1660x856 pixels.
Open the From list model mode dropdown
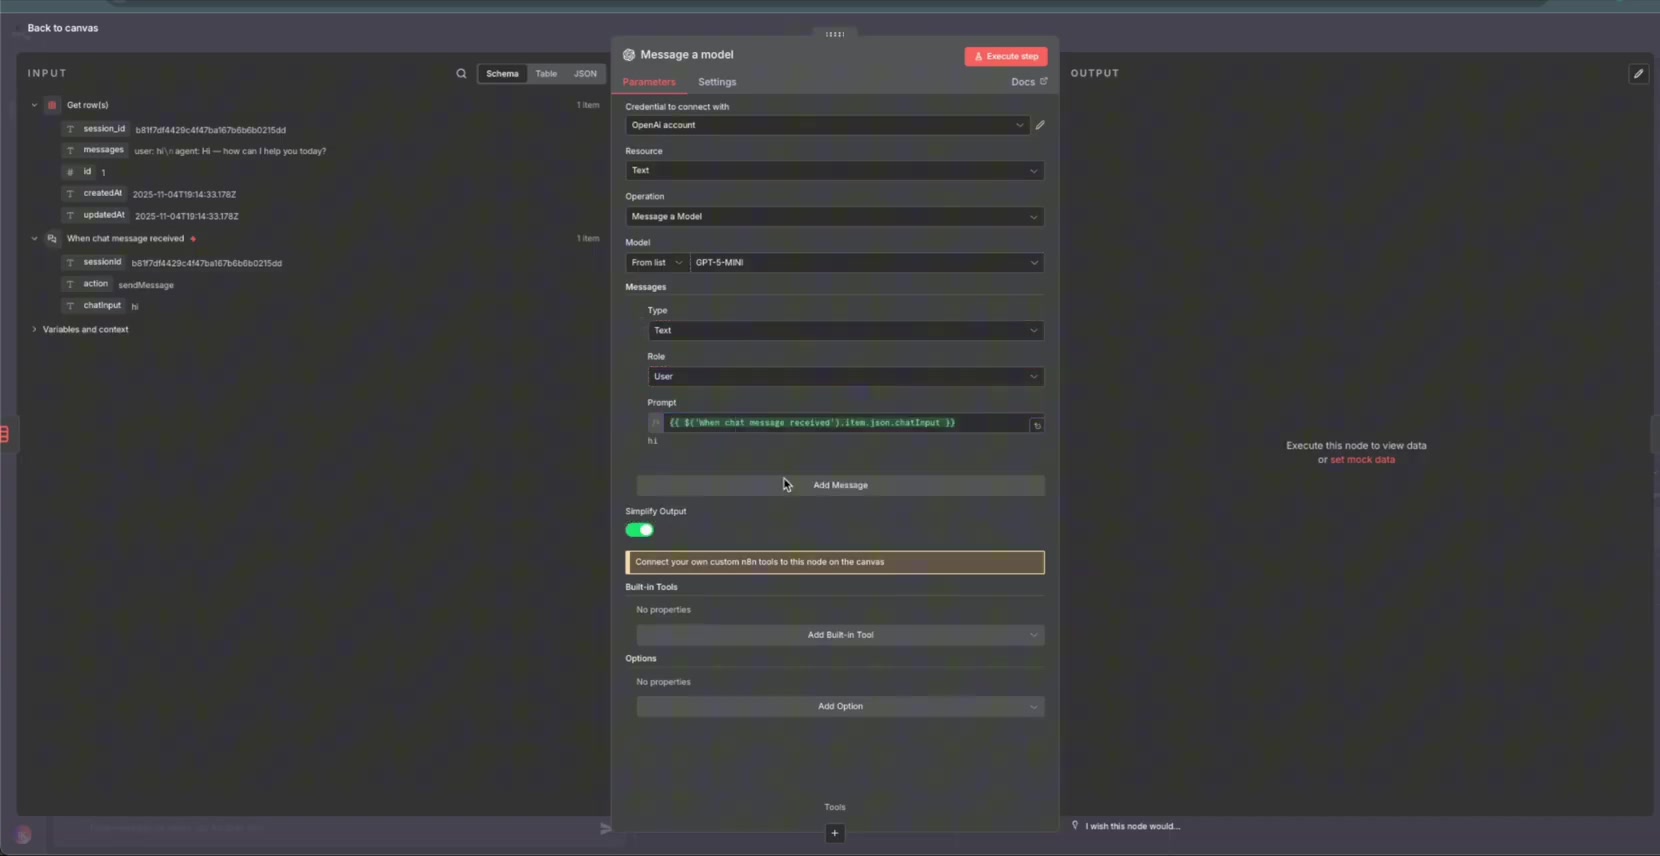657,263
